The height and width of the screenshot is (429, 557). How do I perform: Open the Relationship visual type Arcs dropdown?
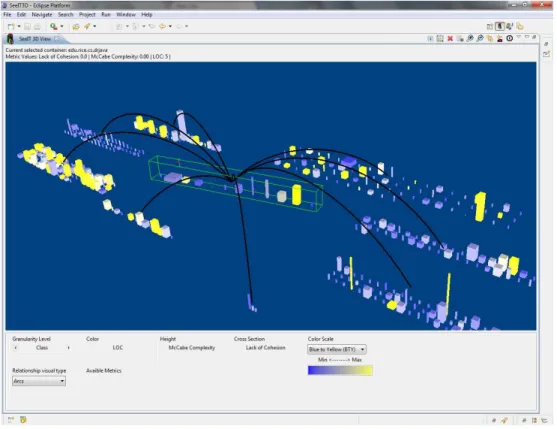point(39,381)
